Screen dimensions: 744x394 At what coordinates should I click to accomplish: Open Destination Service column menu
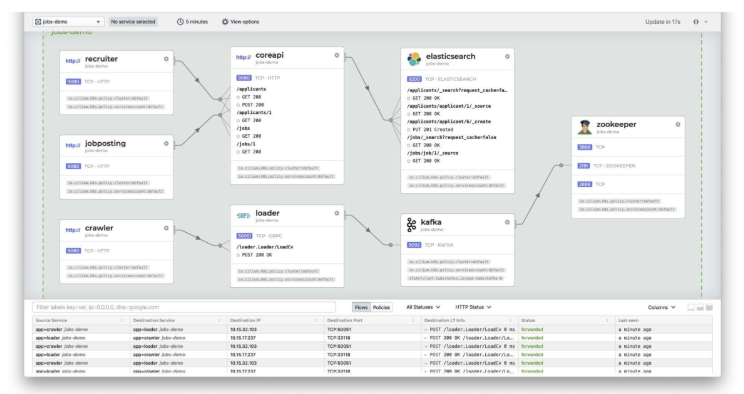point(219,320)
